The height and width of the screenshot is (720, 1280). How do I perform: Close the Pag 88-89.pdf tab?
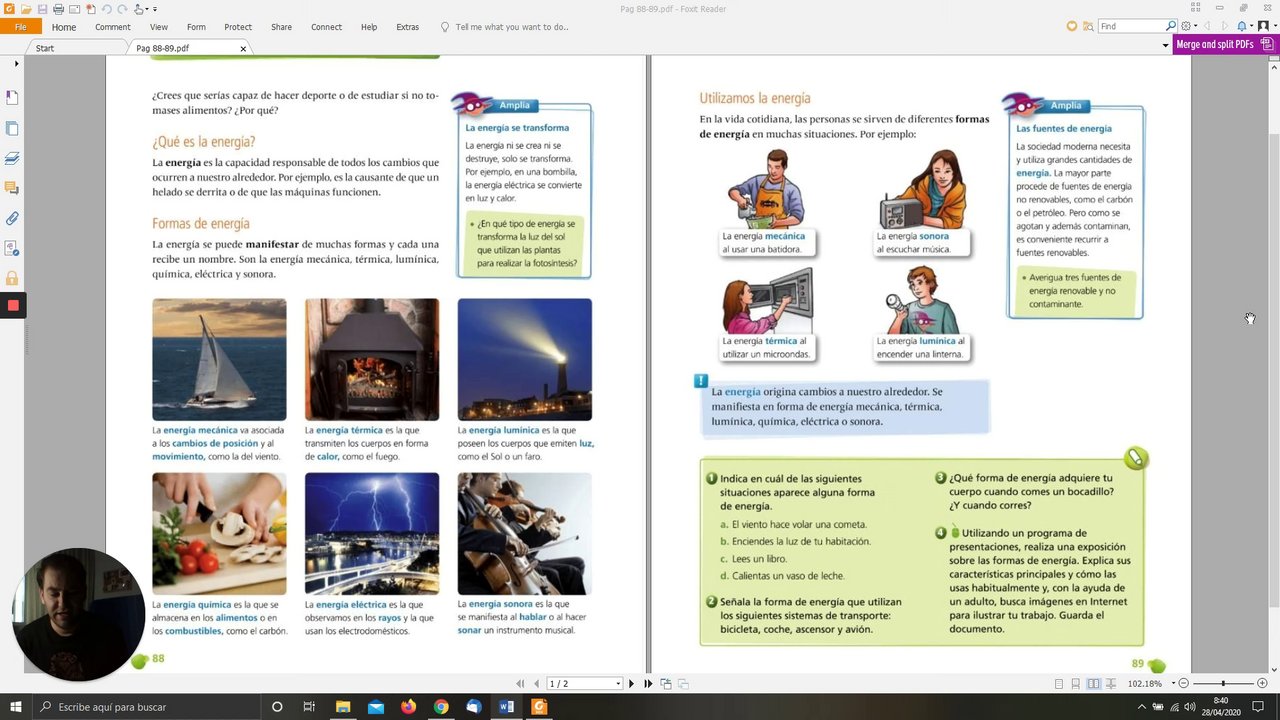tap(243, 48)
